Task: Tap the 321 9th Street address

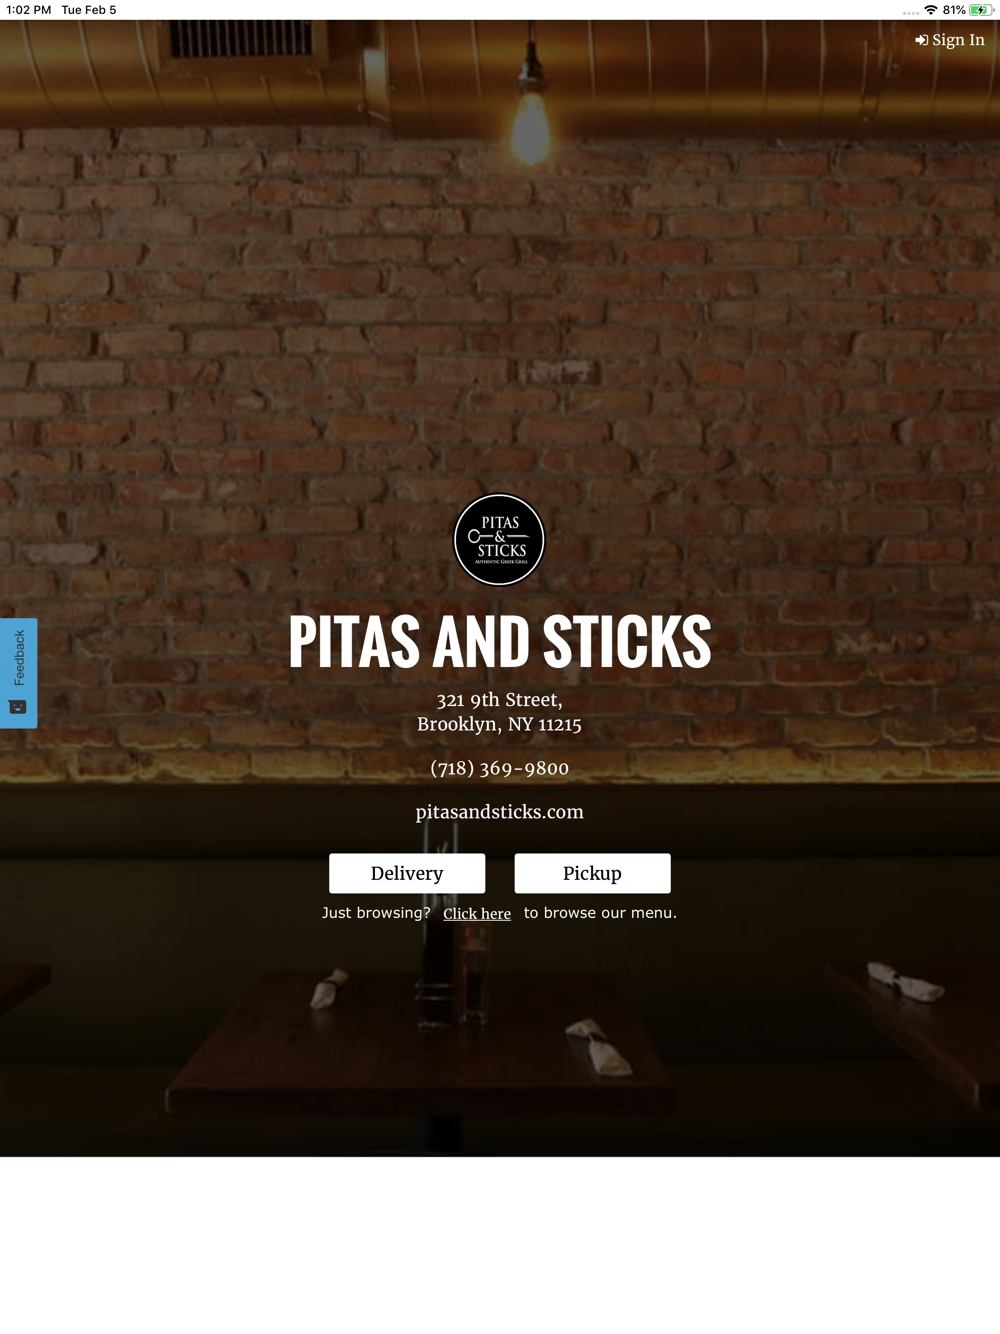Action: (x=499, y=700)
